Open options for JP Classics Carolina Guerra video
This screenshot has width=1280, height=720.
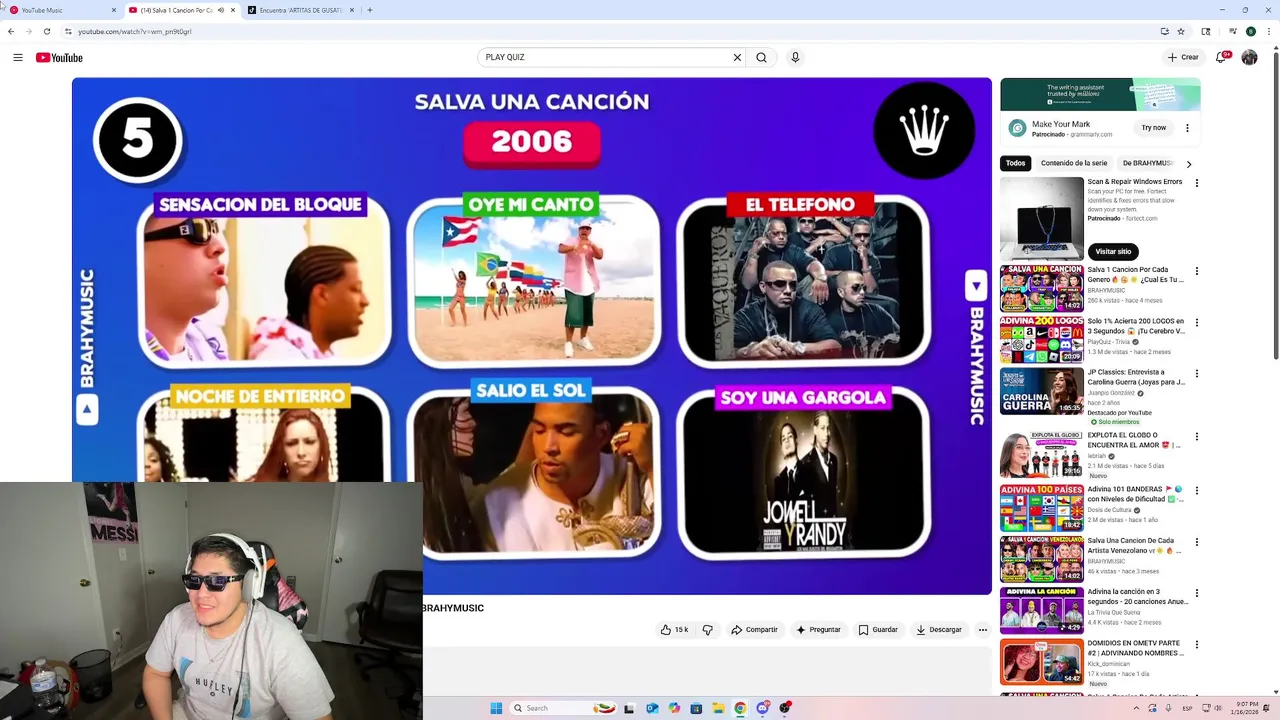coord(1196,374)
